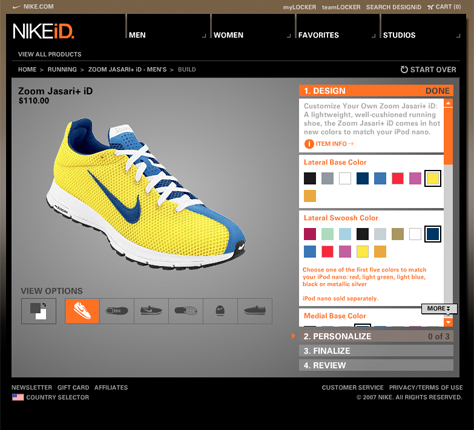Open NIKE.COM link
474x430 pixels.
(38, 7)
